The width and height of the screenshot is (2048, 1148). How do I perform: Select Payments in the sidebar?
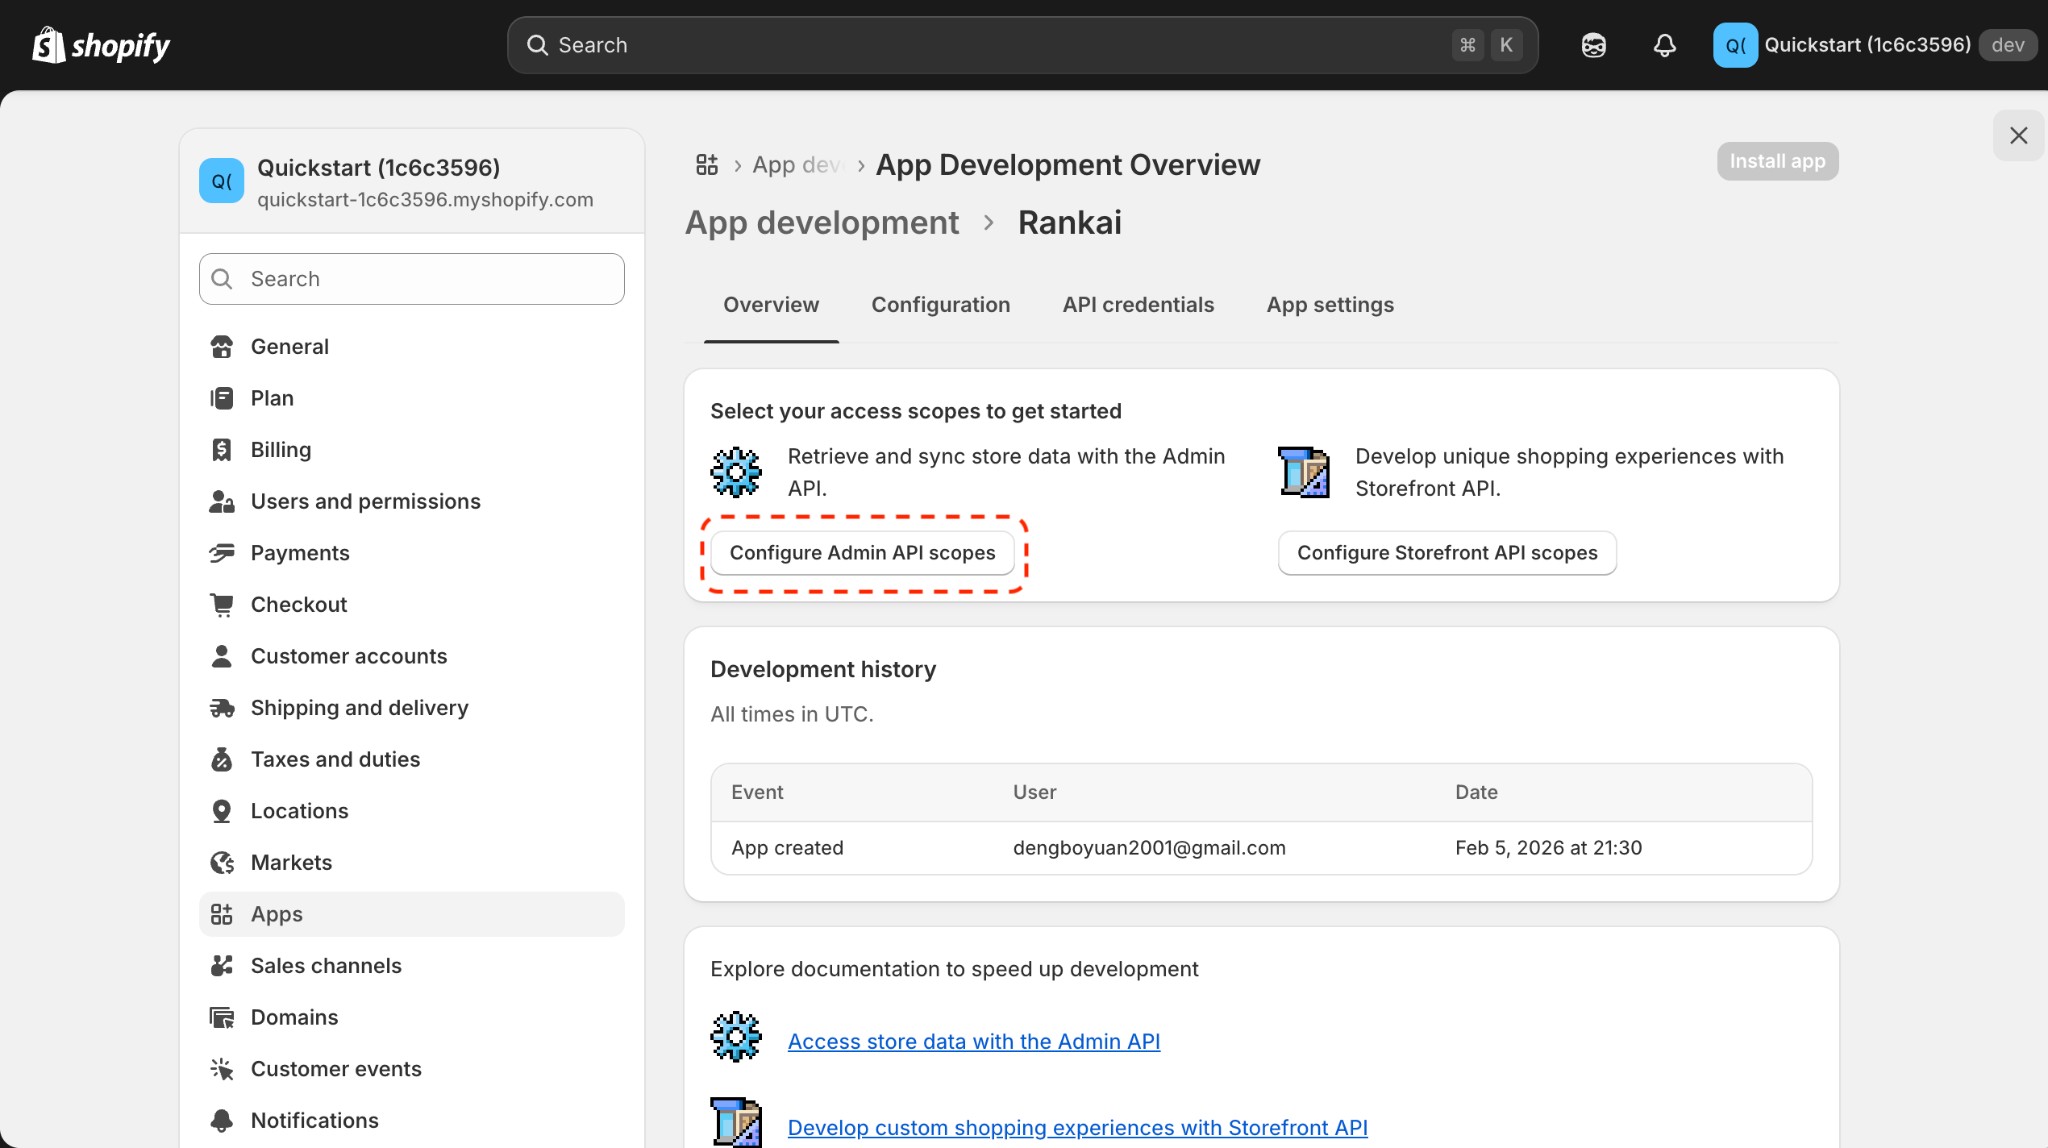click(299, 552)
